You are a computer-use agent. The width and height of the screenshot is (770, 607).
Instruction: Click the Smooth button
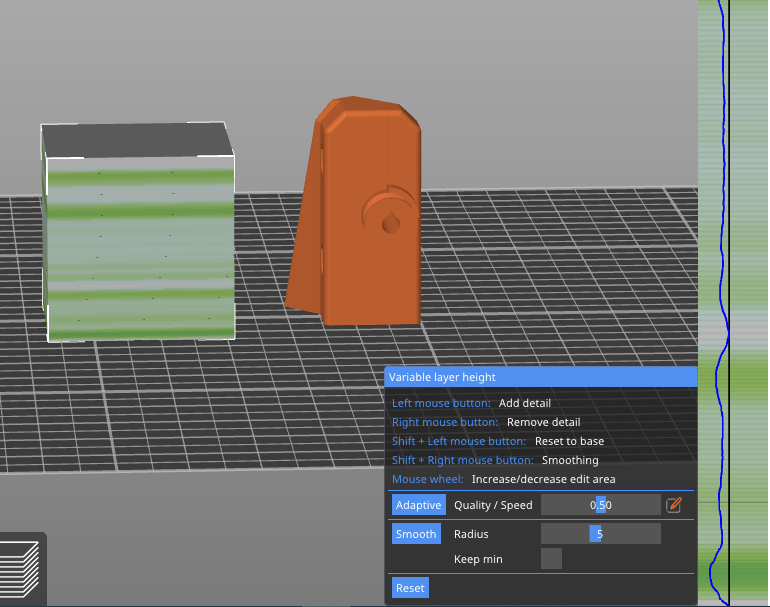pos(416,534)
